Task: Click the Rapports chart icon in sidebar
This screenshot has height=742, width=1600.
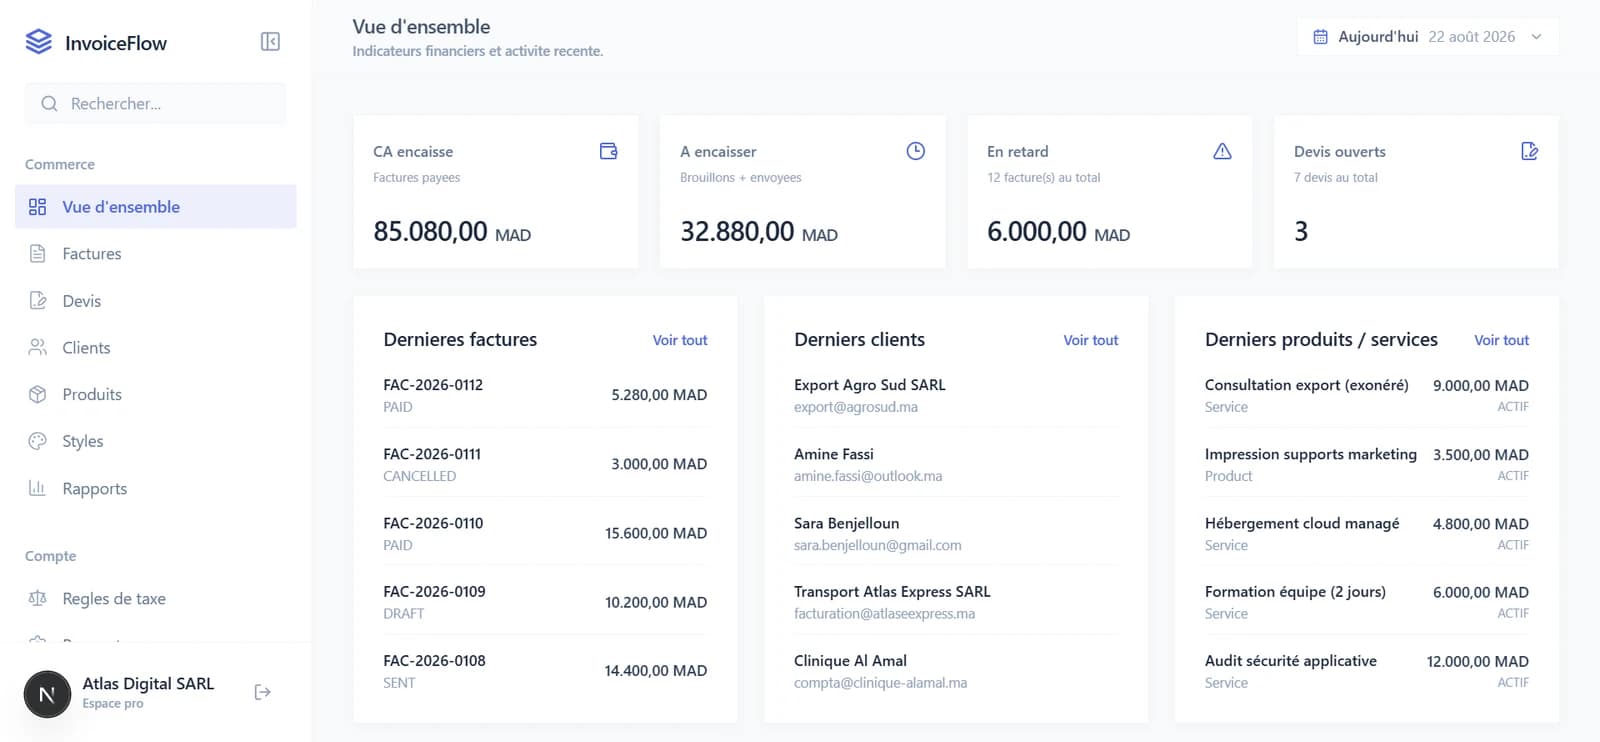Action: [38, 488]
